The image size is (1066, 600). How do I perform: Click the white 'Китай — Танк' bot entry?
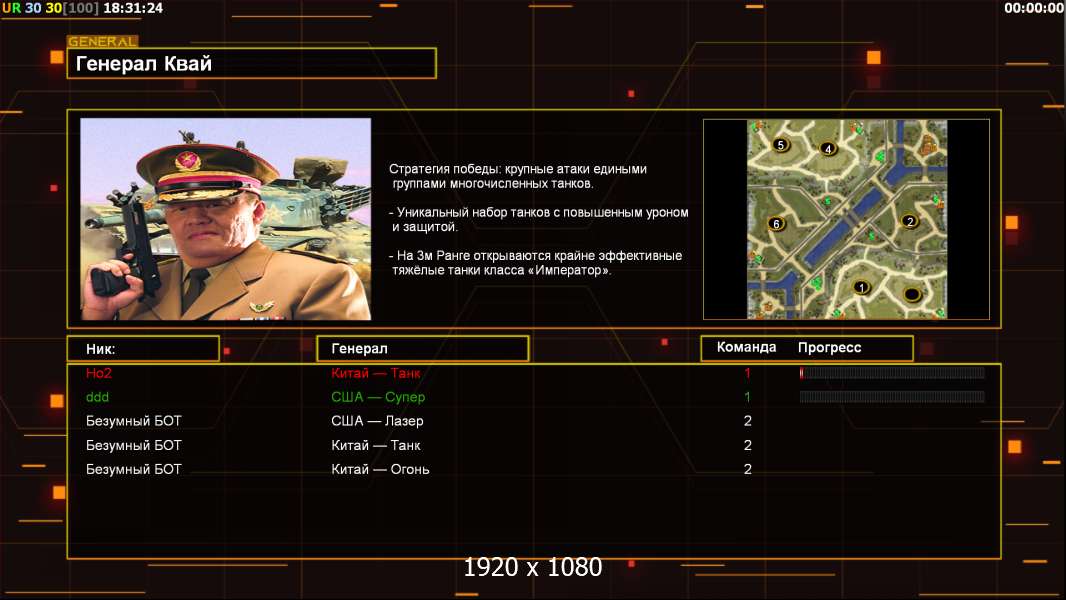click(x=376, y=445)
